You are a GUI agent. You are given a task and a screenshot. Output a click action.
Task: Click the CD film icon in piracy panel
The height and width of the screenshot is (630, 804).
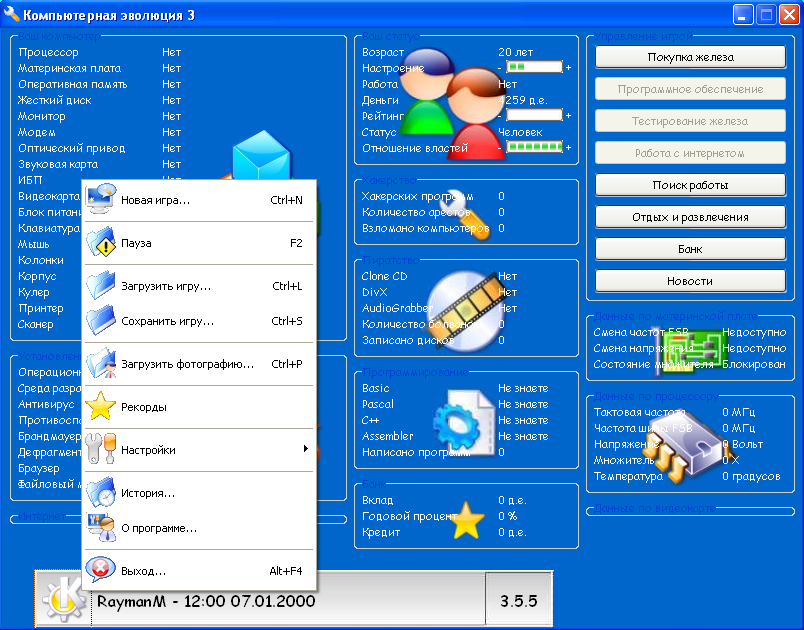pos(464,311)
